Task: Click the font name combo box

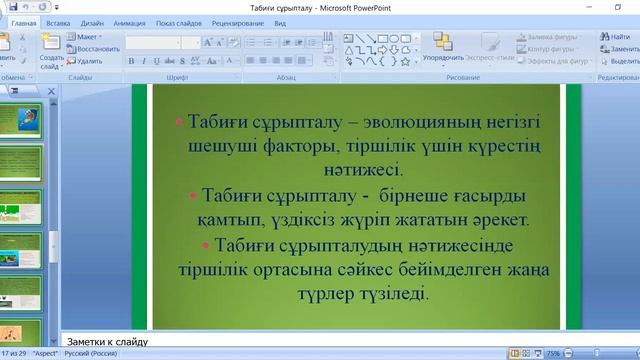Action: (x=153, y=42)
